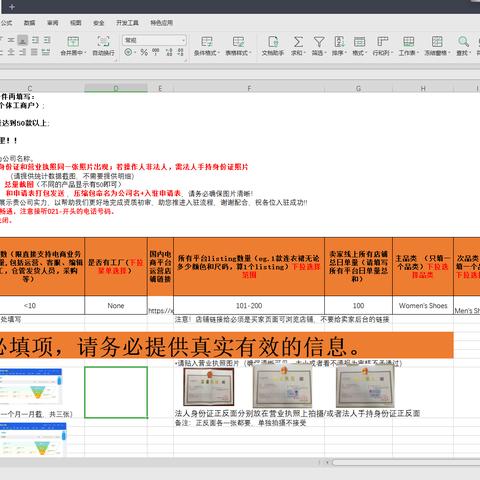Select the first business license image
480x480 pixels.
[209, 387]
